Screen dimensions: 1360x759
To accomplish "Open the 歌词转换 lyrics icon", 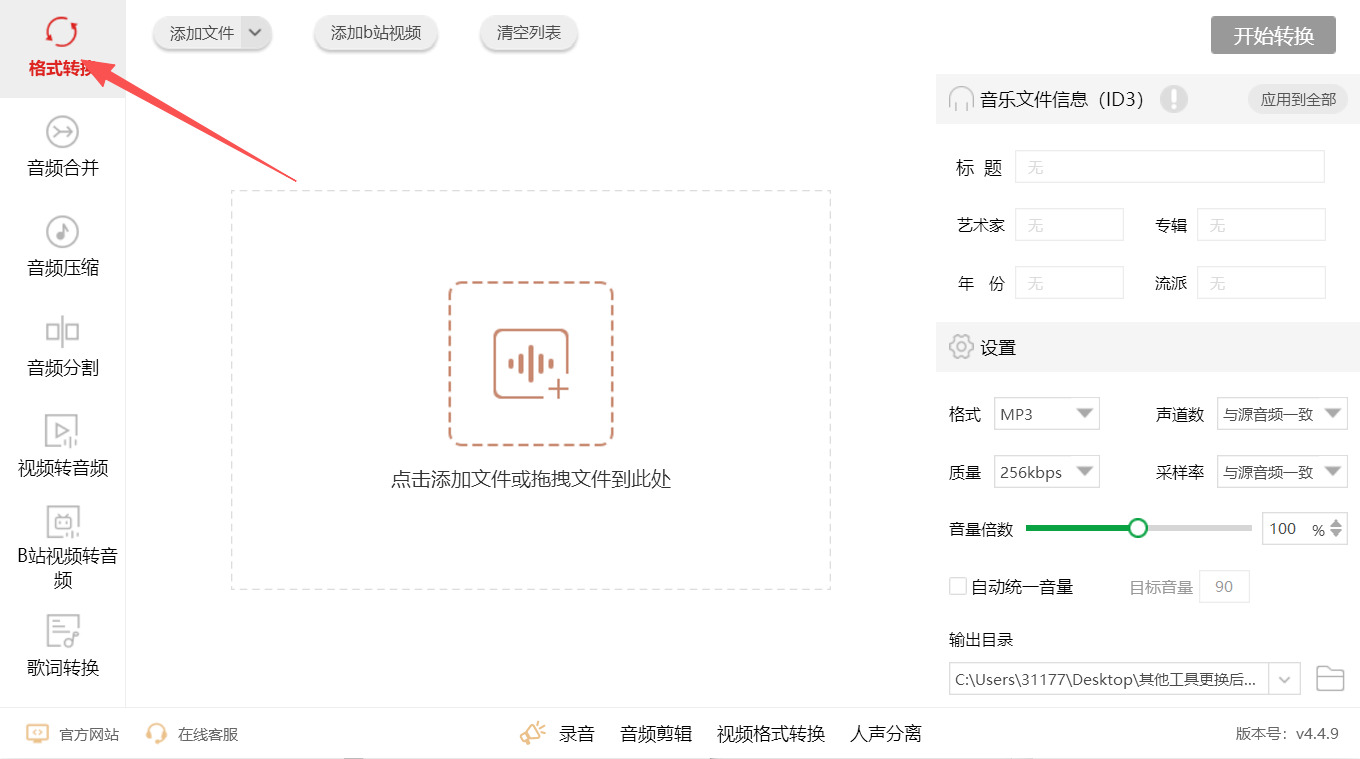I will tap(62, 632).
